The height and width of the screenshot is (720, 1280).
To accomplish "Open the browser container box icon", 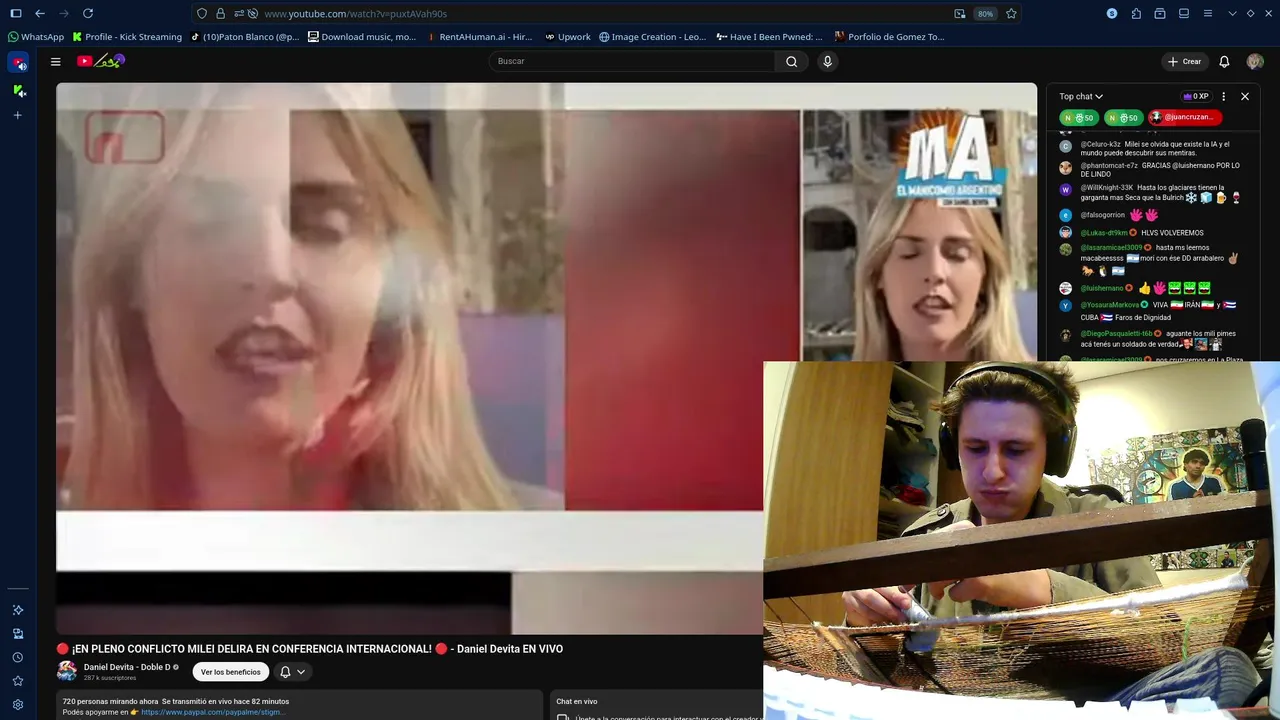I will (x=1160, y=13).
